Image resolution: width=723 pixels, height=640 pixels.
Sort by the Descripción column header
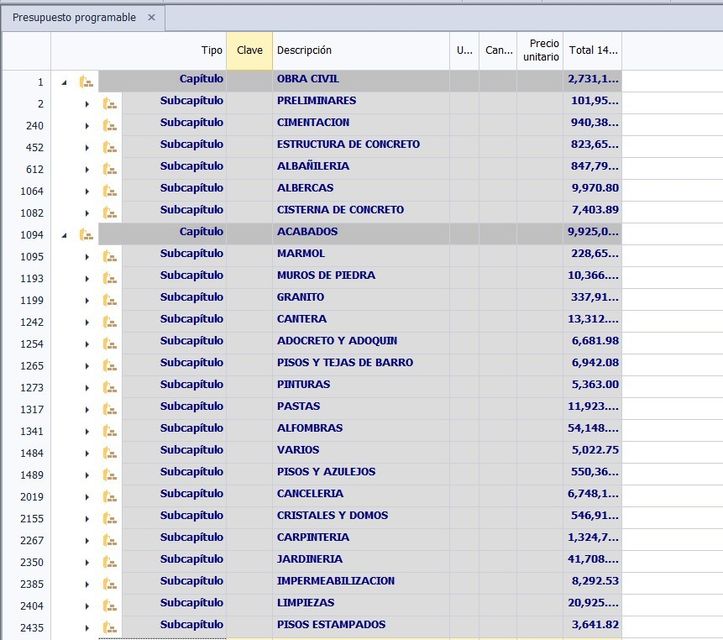360,50
